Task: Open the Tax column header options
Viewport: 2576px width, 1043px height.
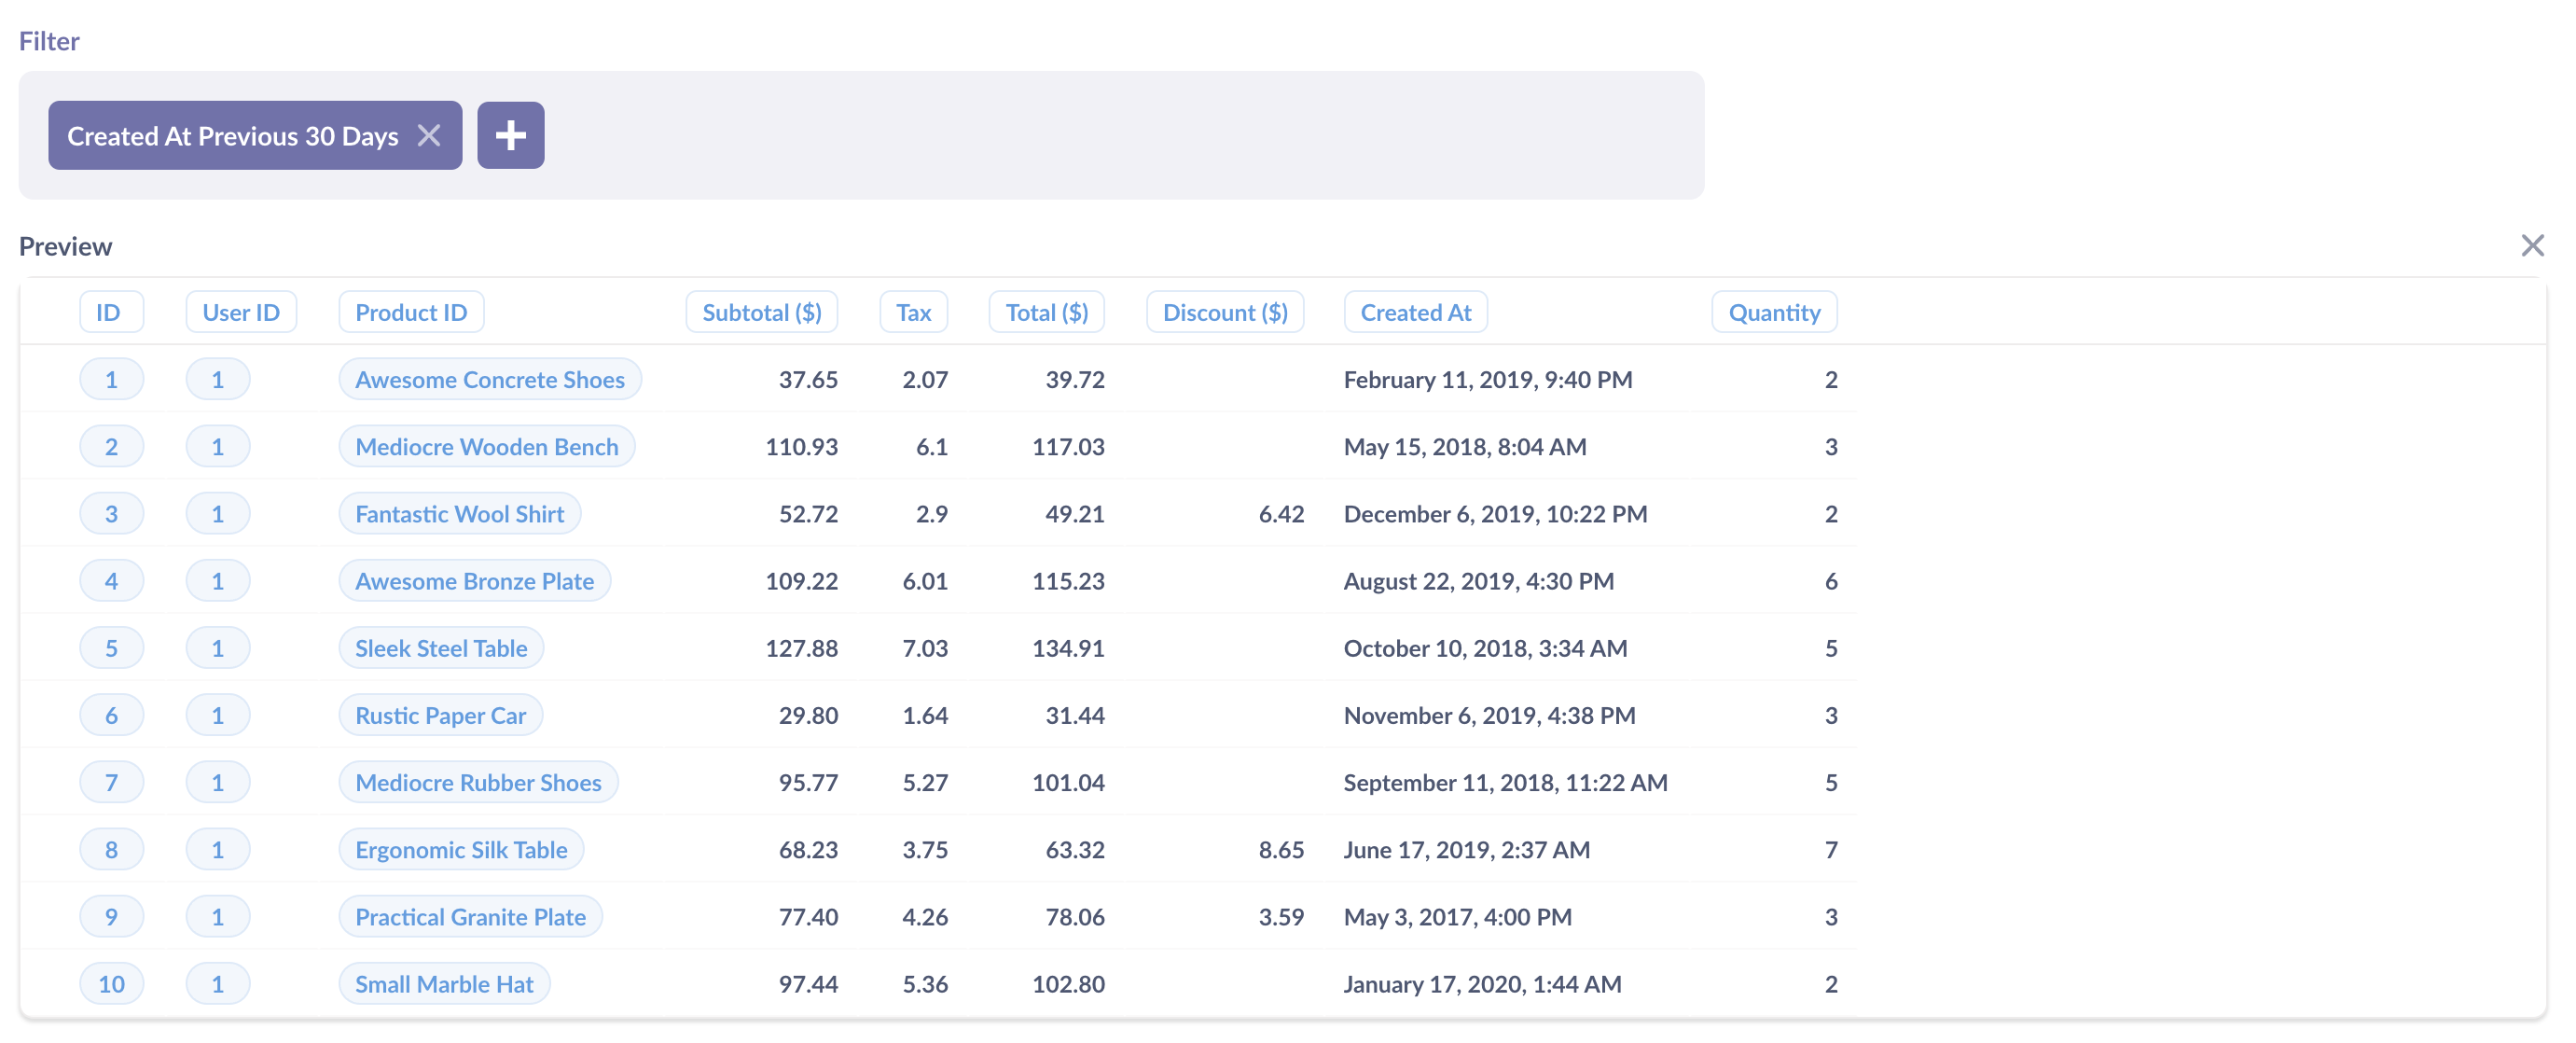Action: click(x=912, y=311)
